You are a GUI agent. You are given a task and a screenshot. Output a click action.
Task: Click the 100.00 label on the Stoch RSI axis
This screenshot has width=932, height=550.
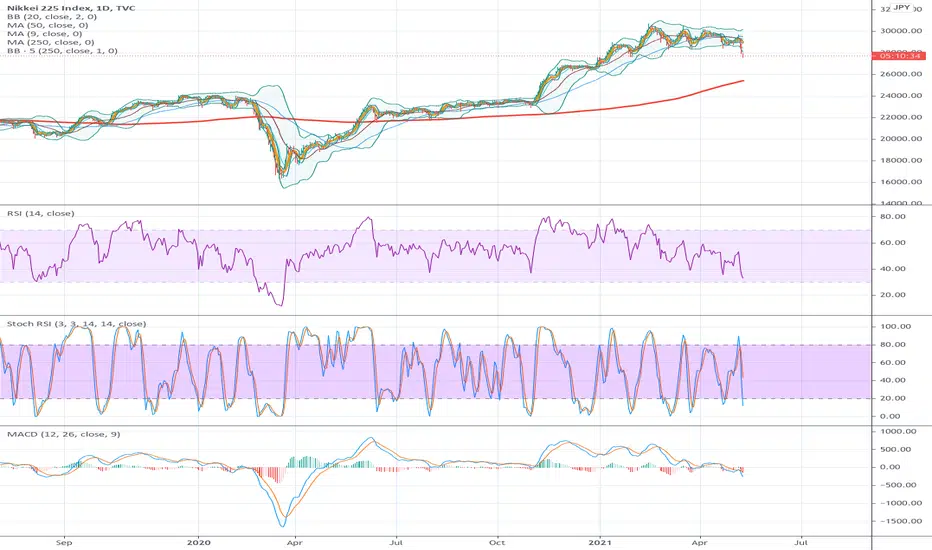(896, 326)
